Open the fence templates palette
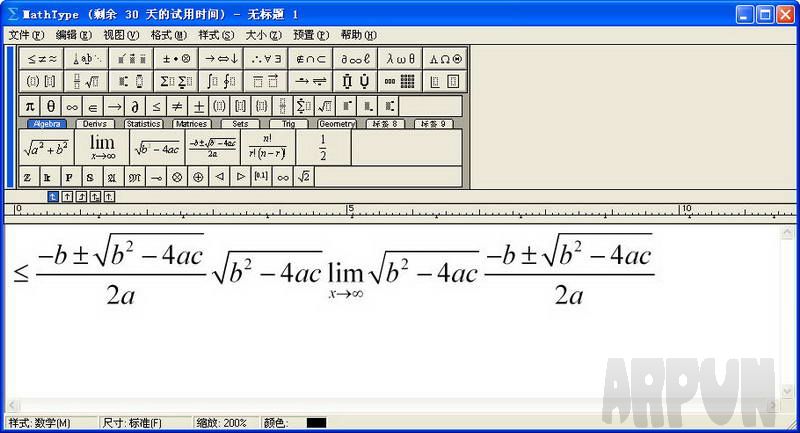 42,81
